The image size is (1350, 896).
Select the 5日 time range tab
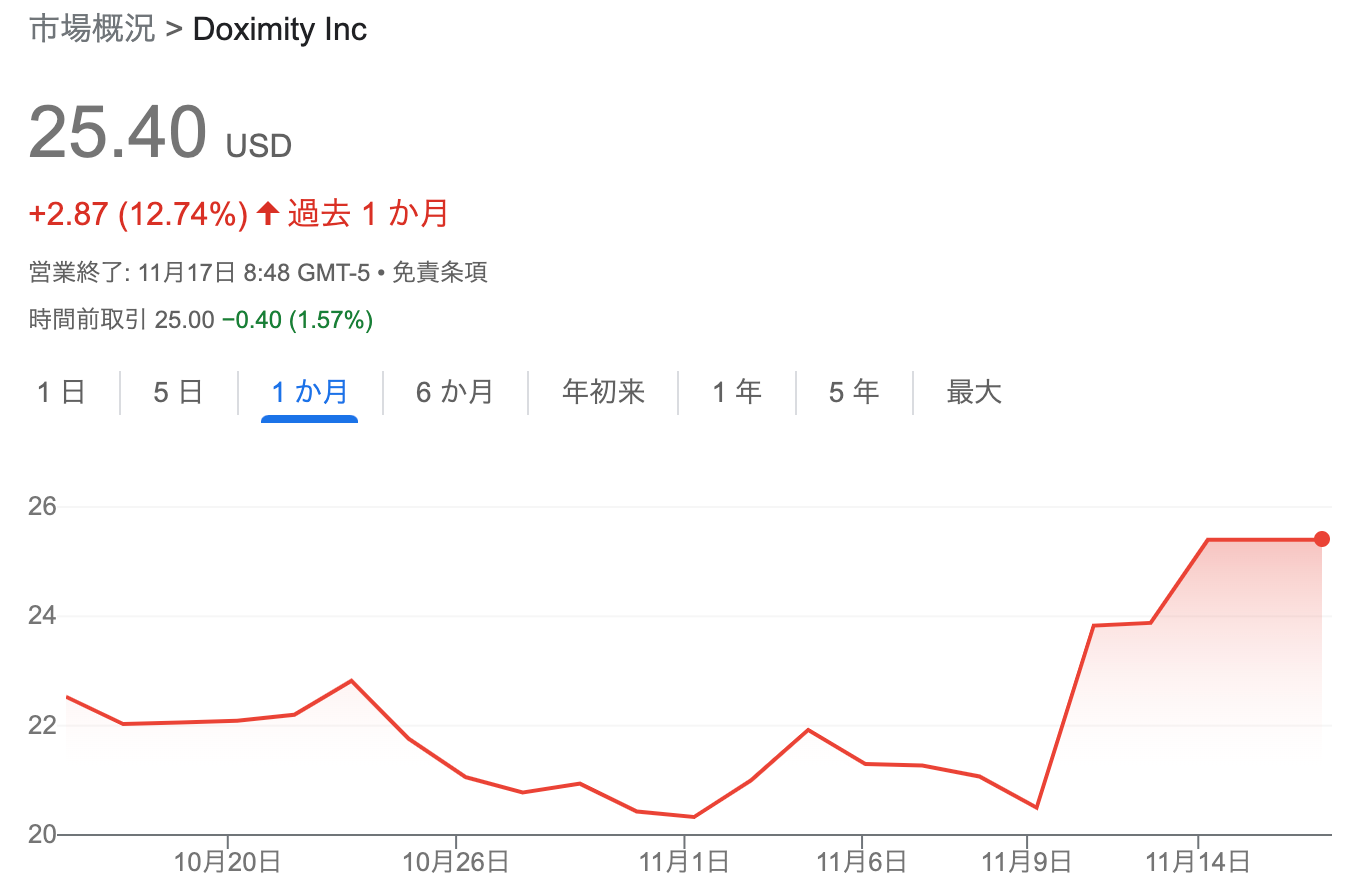tap(178, 392)
